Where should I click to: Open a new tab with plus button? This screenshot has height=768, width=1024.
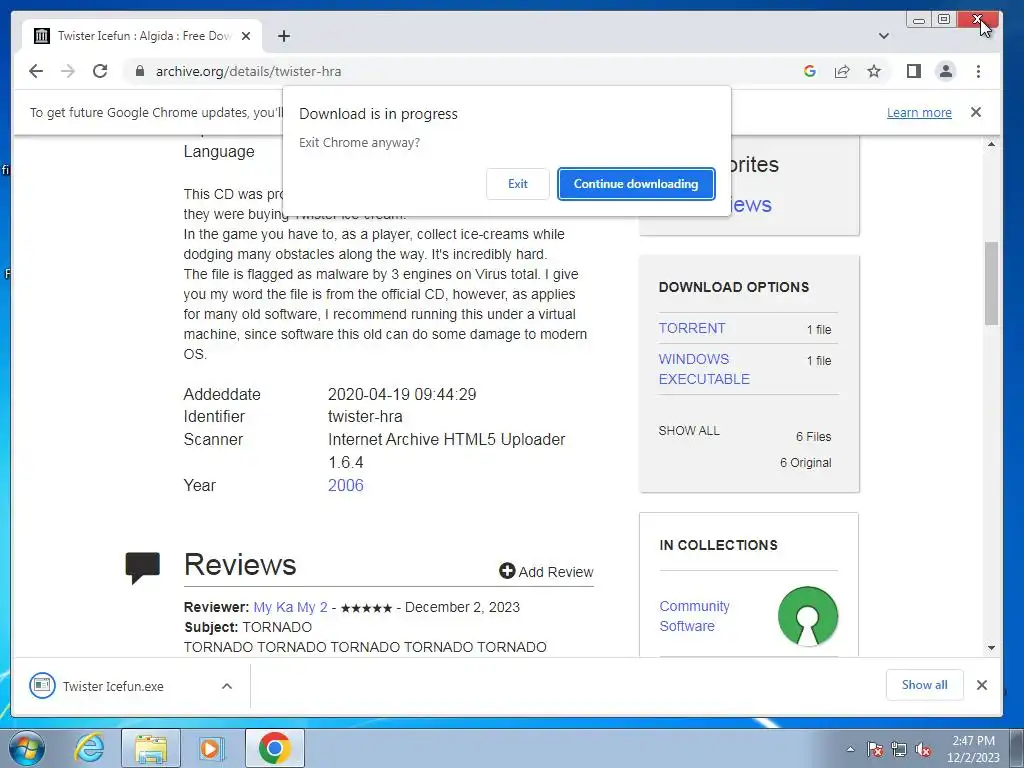coord(283,36)
